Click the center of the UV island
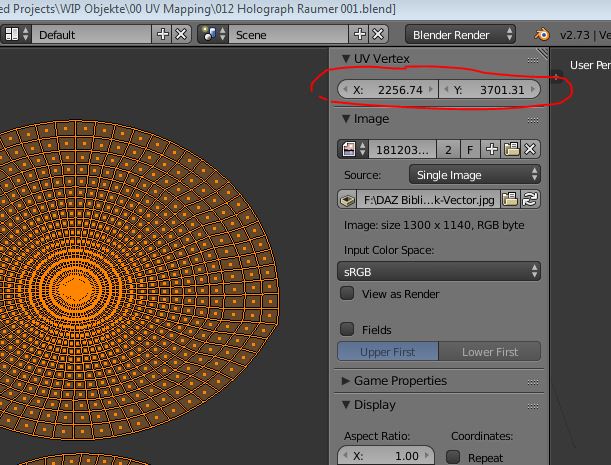The width and height of the screenshot is (611, 465). [74, 289]
